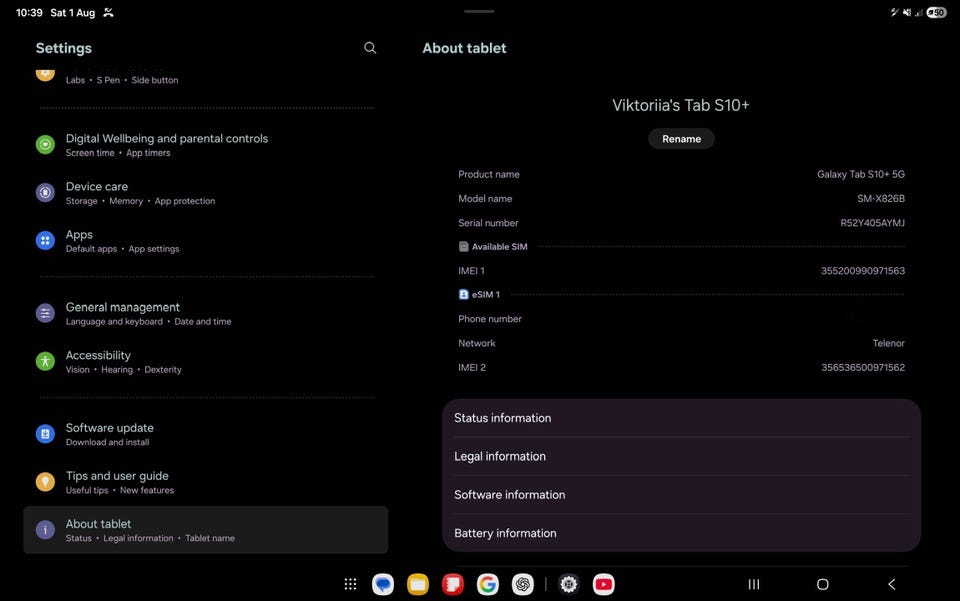Image resolution: width=960 pixels, height=601 pixels.
Task: Tap the Tips lightbulb icon
Action: 45,482
